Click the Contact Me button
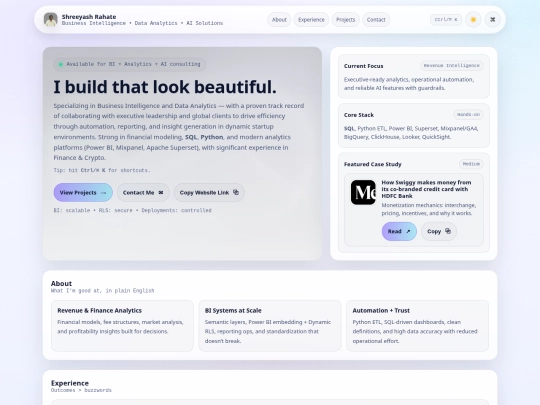This screenshot has width=540, height=405. 143,193
